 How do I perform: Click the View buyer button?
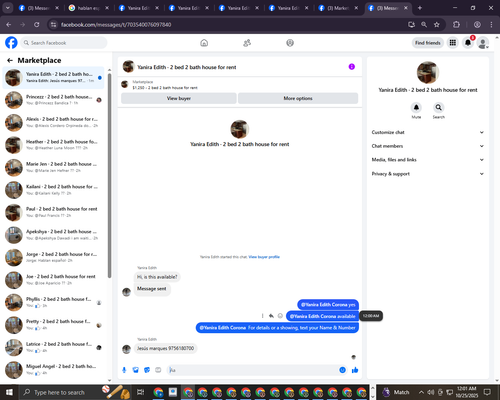[x=179, y=98]
